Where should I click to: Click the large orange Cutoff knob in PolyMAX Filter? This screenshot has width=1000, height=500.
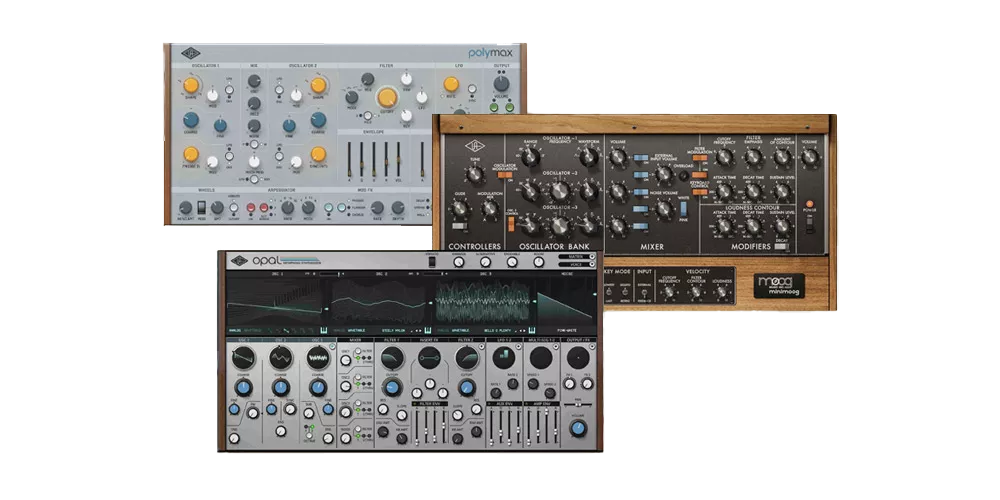click(x=387, y=98)
